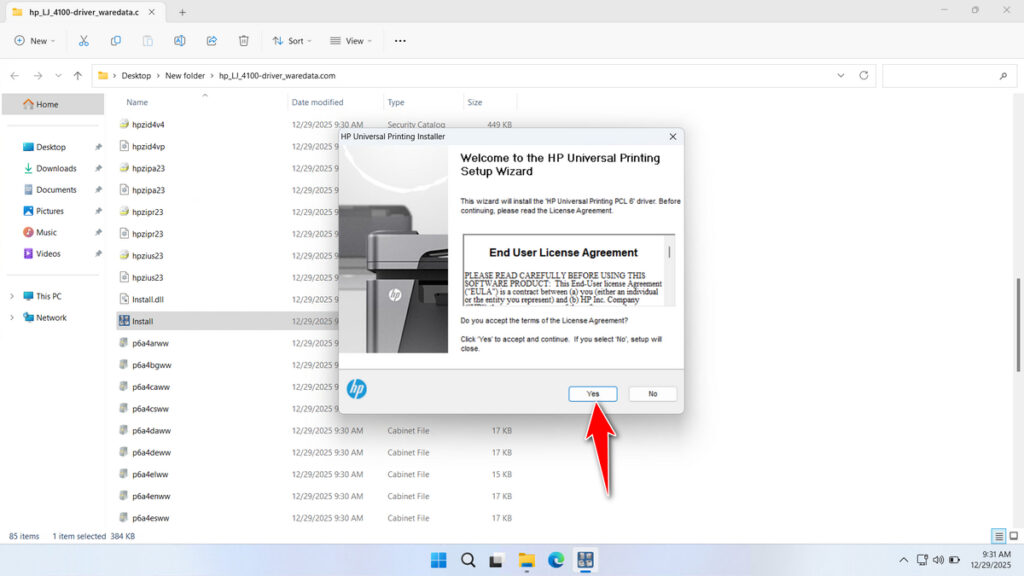Click Yes to accept the license agreement
Viewport: 1024px width, 576px height.
point(592,393)
